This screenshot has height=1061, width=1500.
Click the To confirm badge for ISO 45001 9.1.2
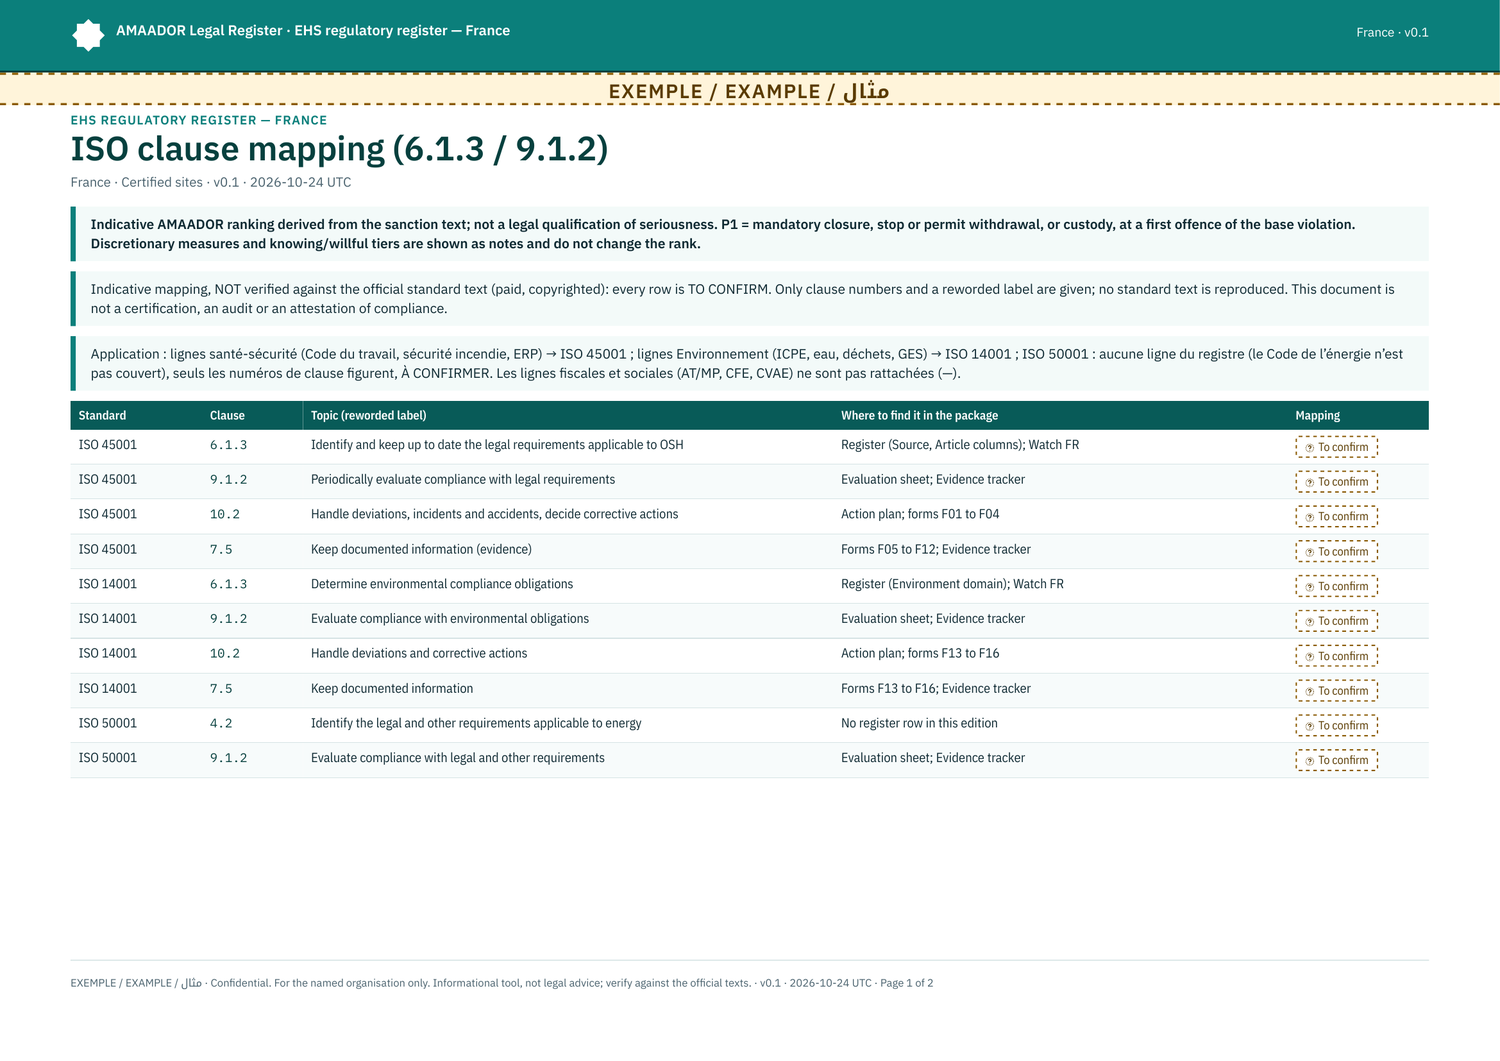click(x=1336, y=482)
